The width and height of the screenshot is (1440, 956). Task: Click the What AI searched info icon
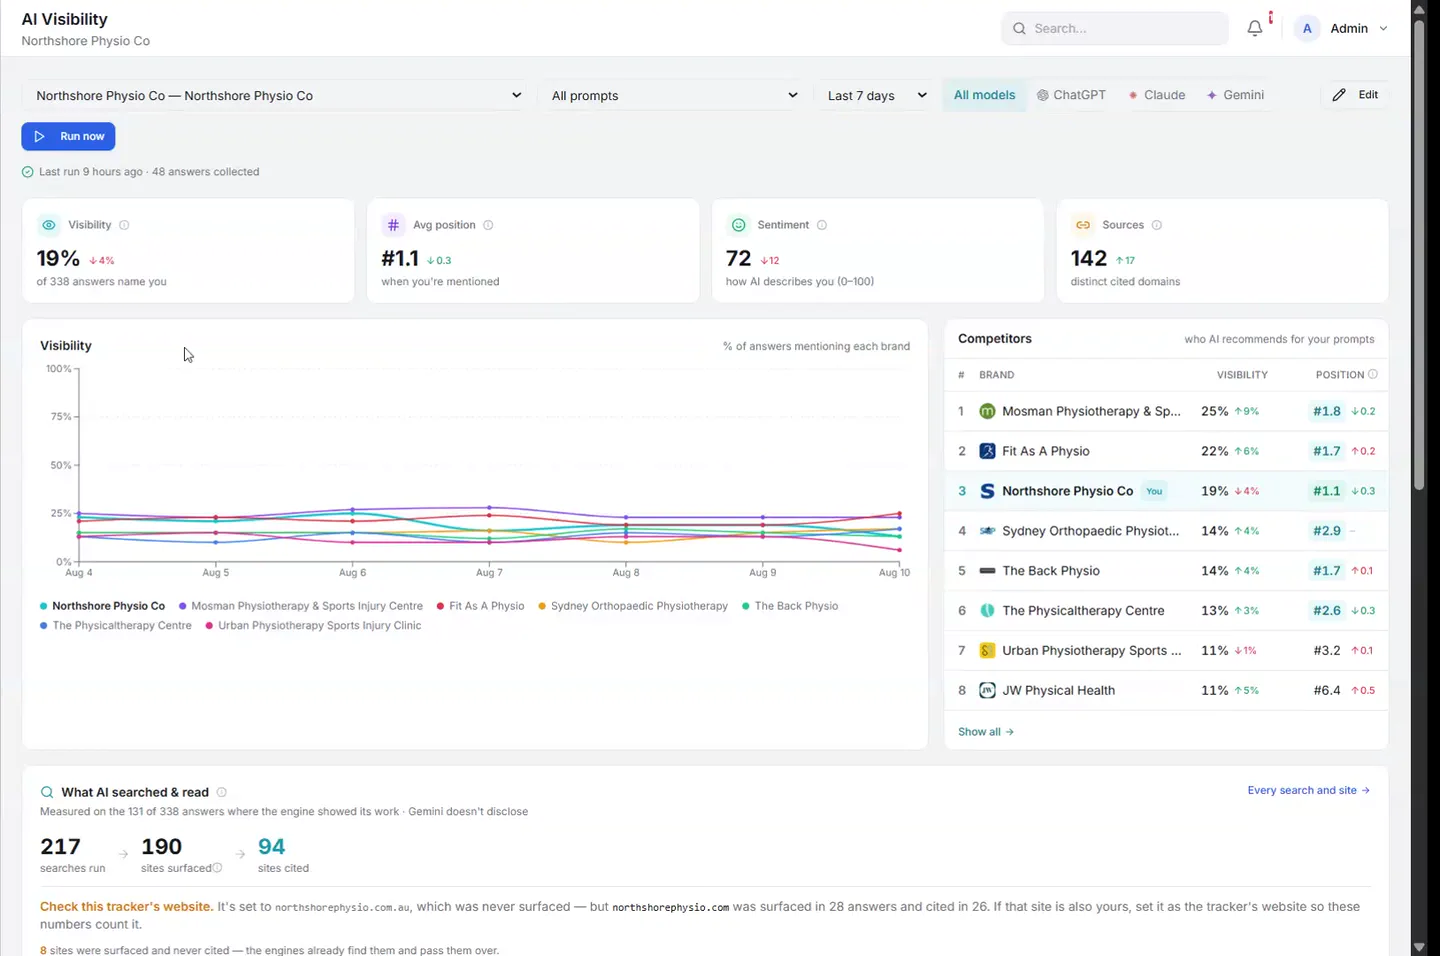[x=222, y=792]
